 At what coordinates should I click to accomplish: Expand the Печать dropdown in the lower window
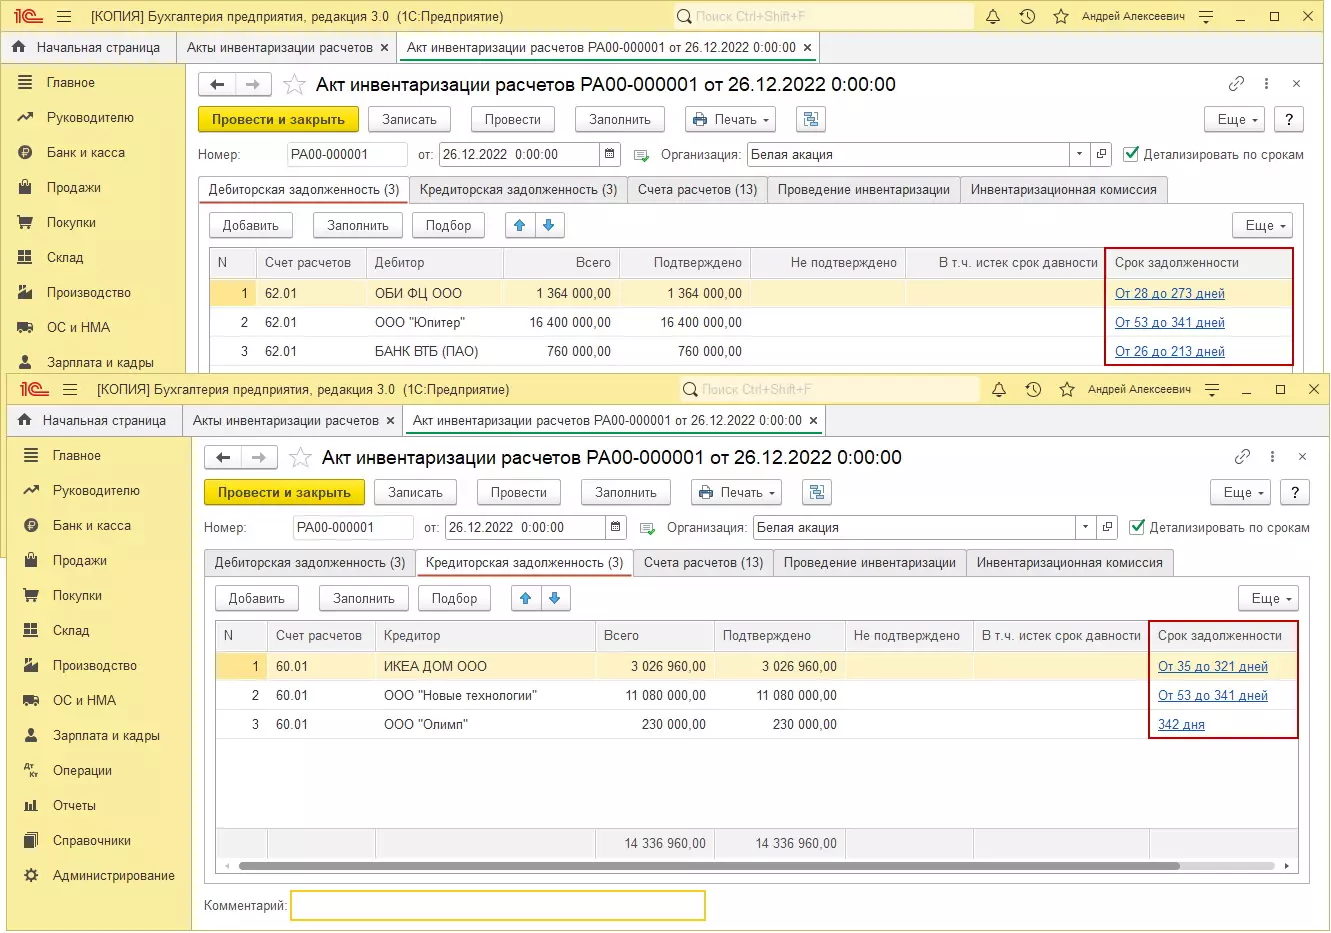point(736,493)
